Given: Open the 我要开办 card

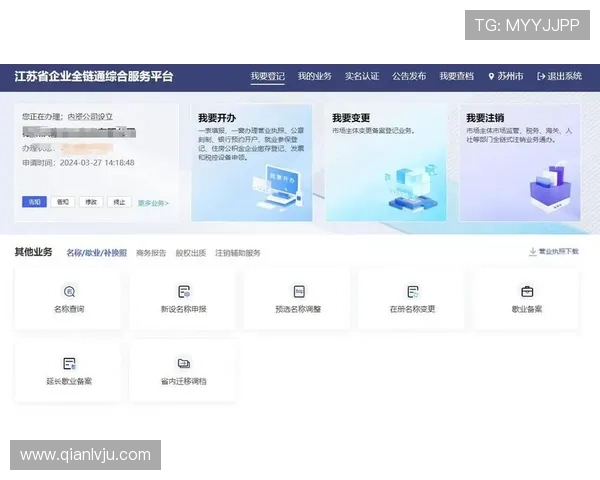Looking at the screenshot, I should coord(252,163).
